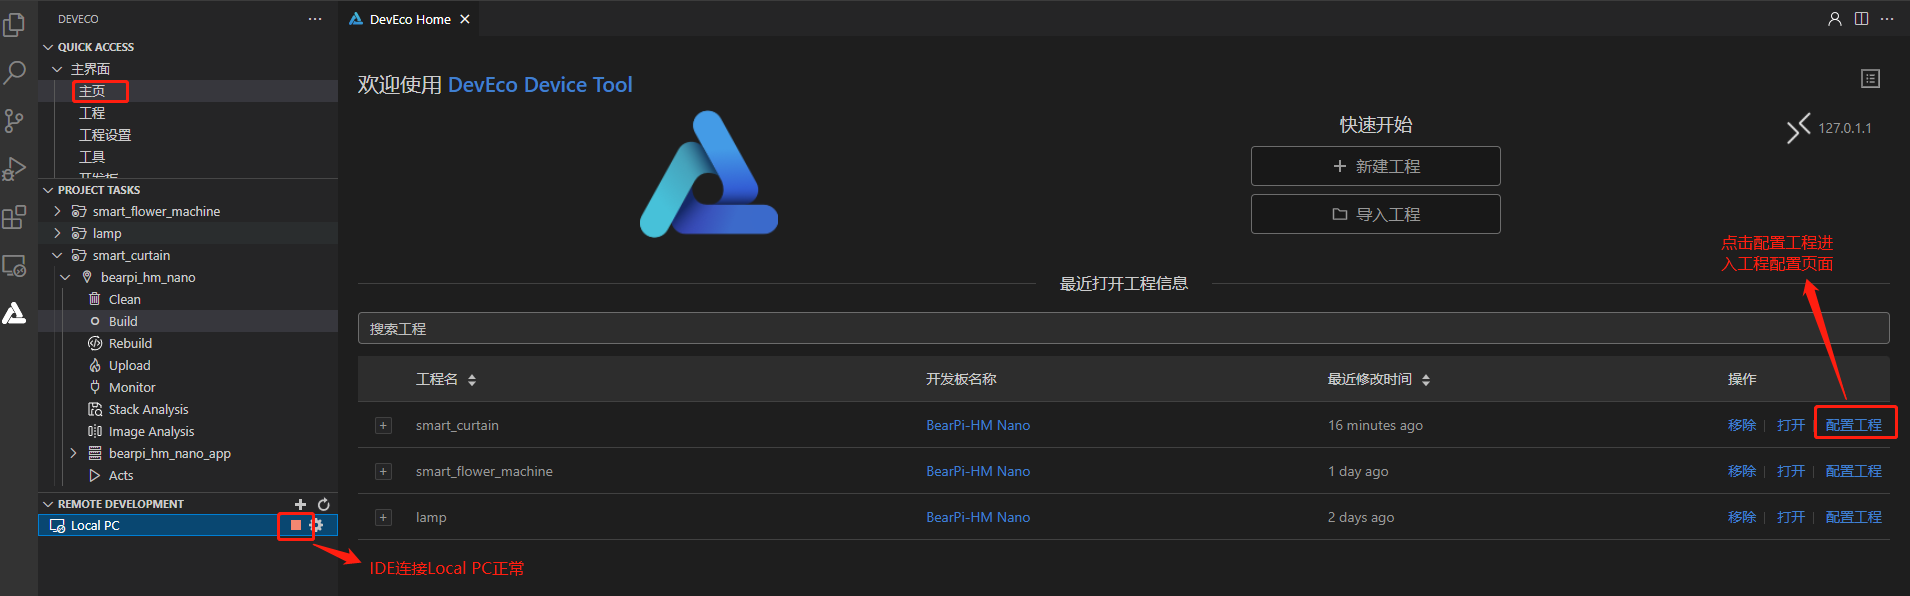The height and width of the screenshot is (596, 1910).
Task: Click 打开 for the lamp project
Action: pos(1791,517)
